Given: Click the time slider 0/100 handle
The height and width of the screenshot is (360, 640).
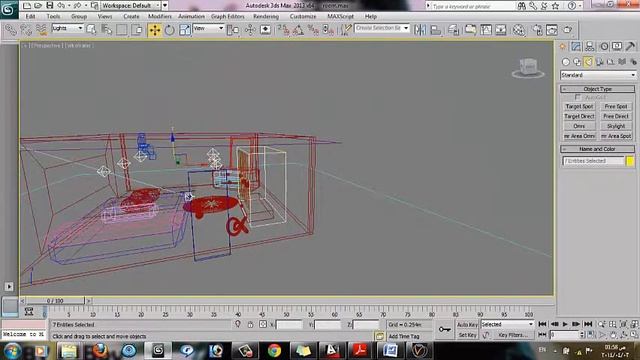Looking at the screenshot, I should click(x=55, y=301).
